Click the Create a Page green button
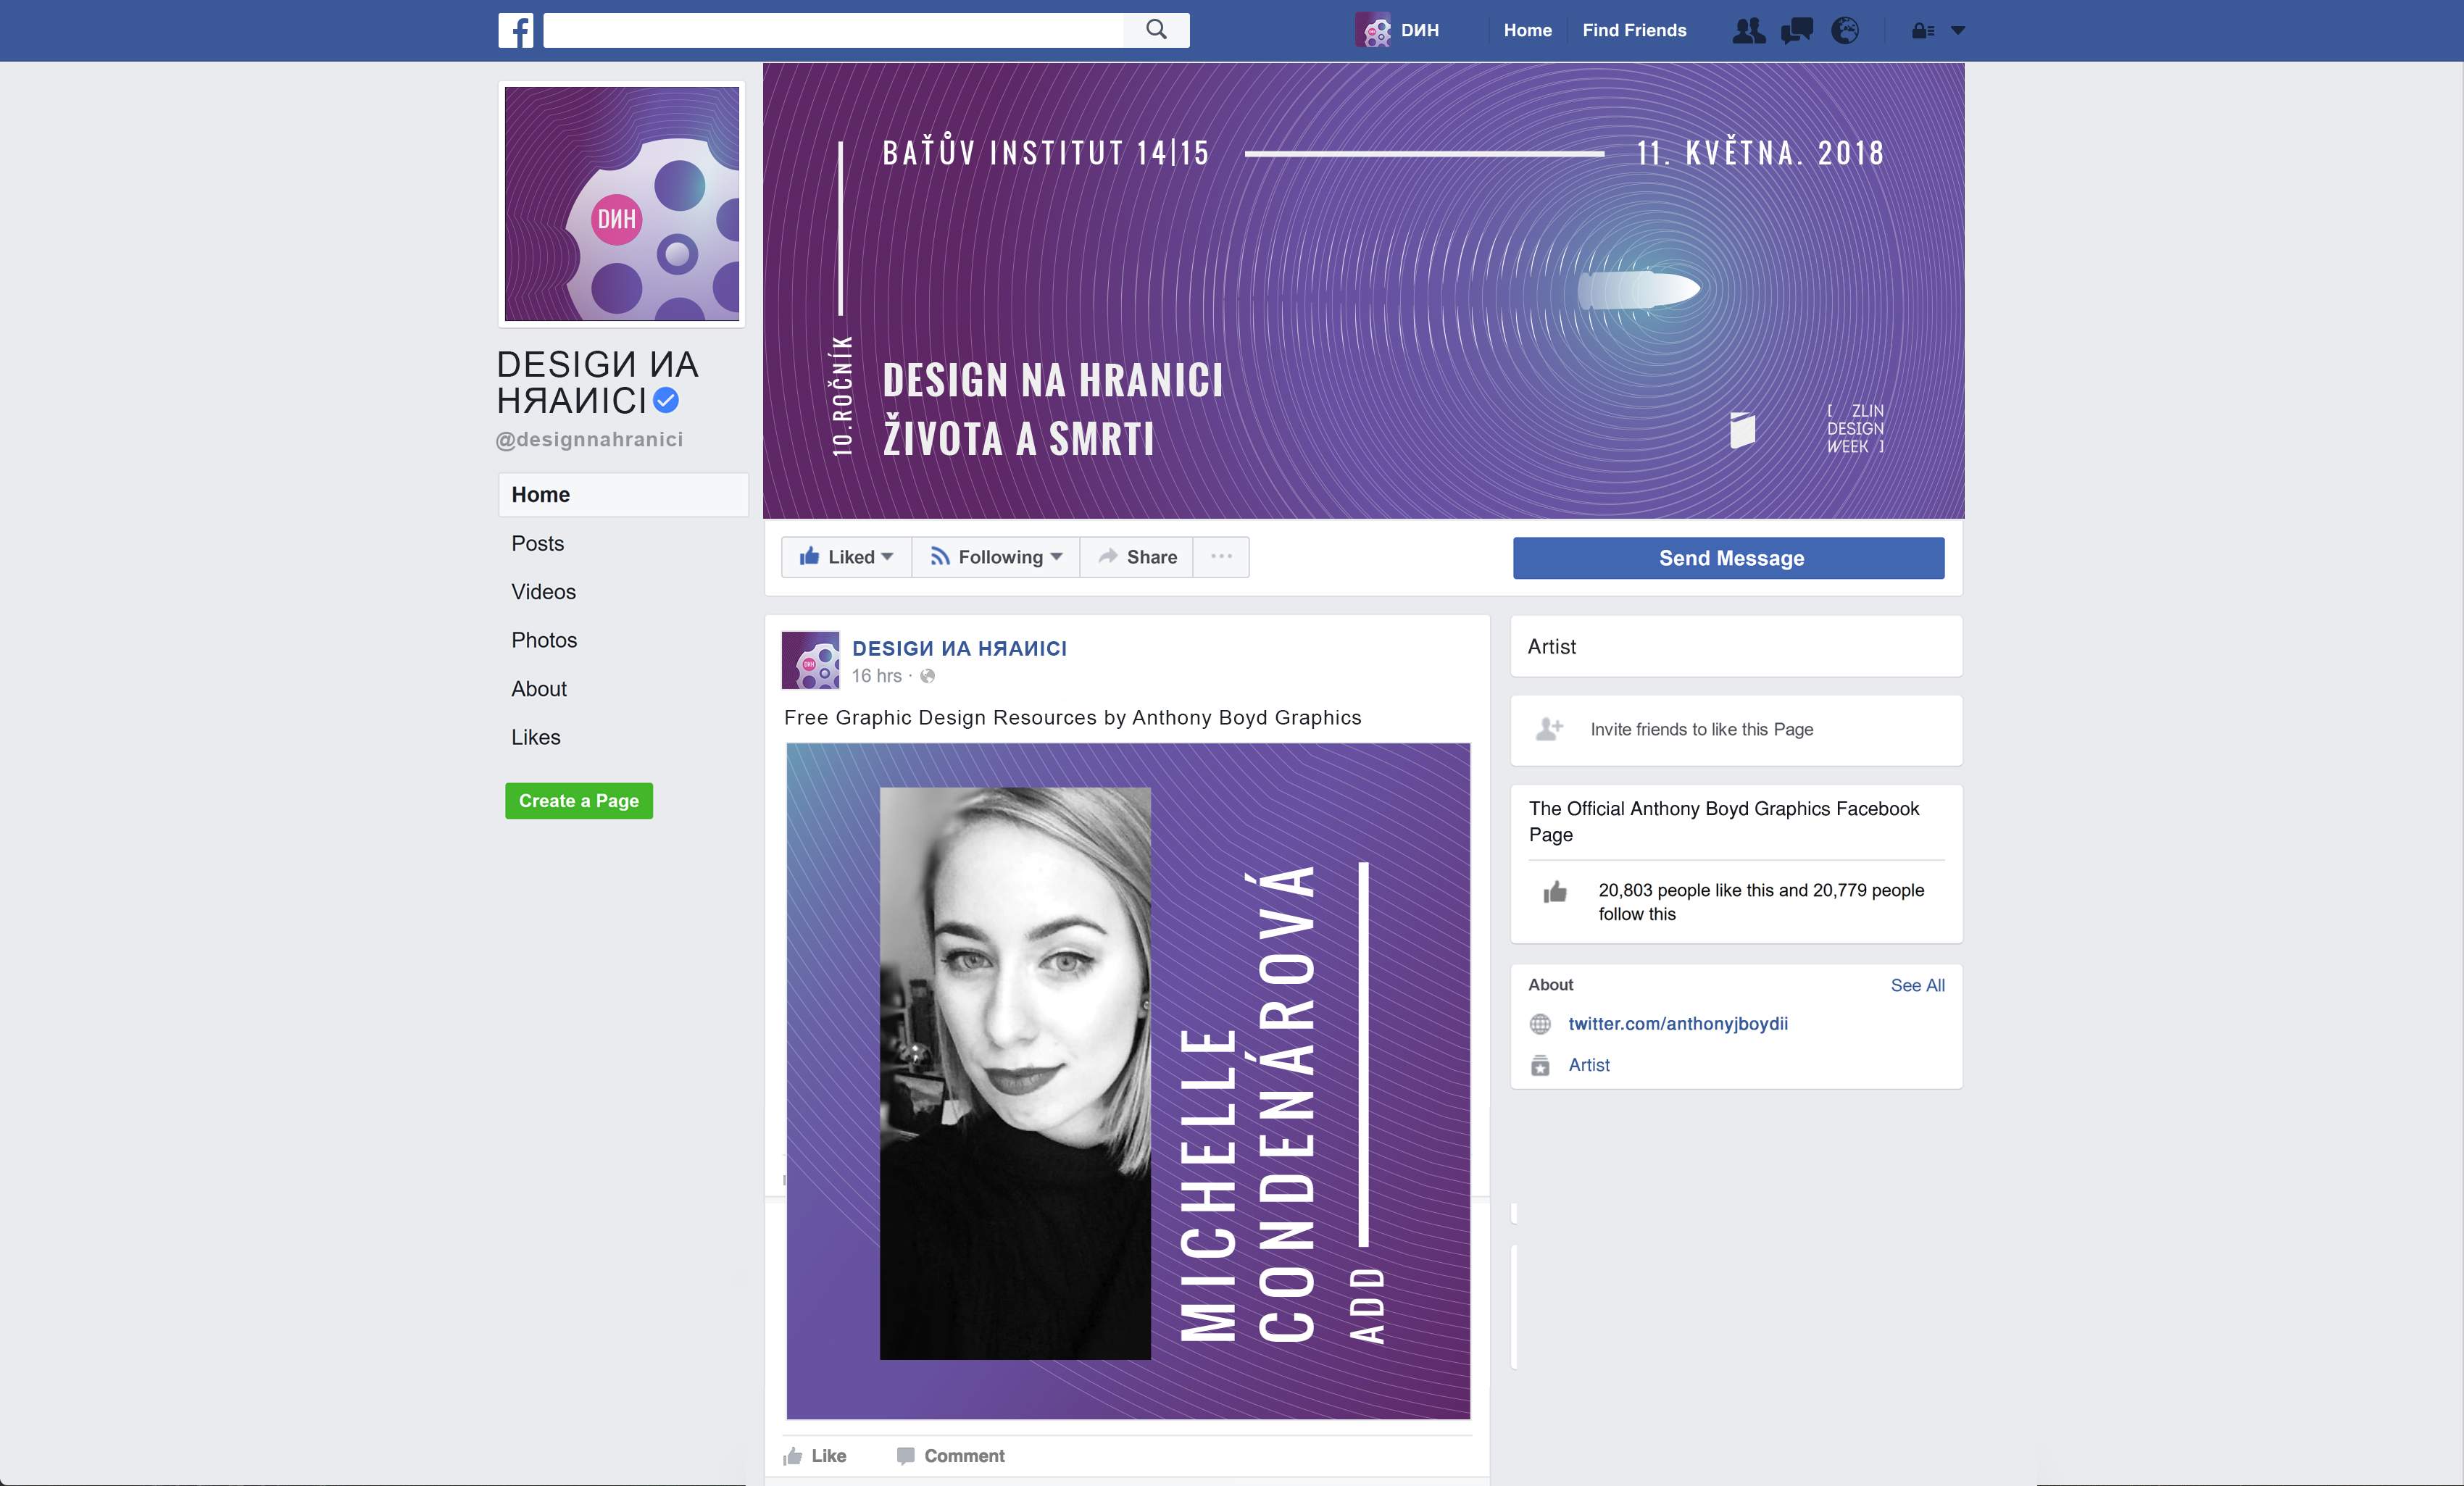The width and height of the screenshot is (2464, 1486). coord(578,801)
